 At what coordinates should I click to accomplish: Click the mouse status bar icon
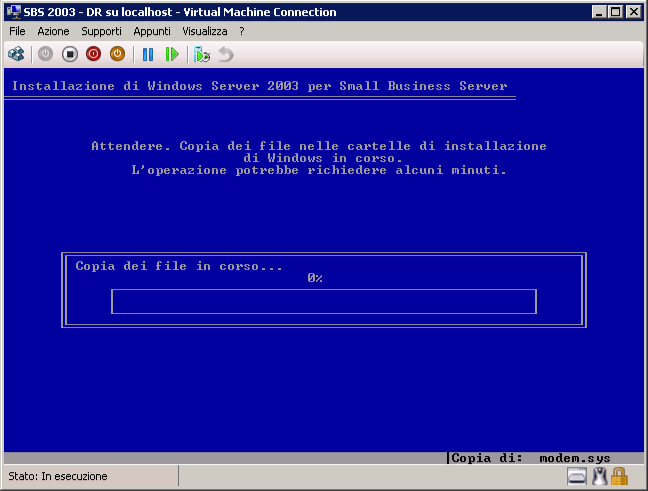click(x=599, y=477)
